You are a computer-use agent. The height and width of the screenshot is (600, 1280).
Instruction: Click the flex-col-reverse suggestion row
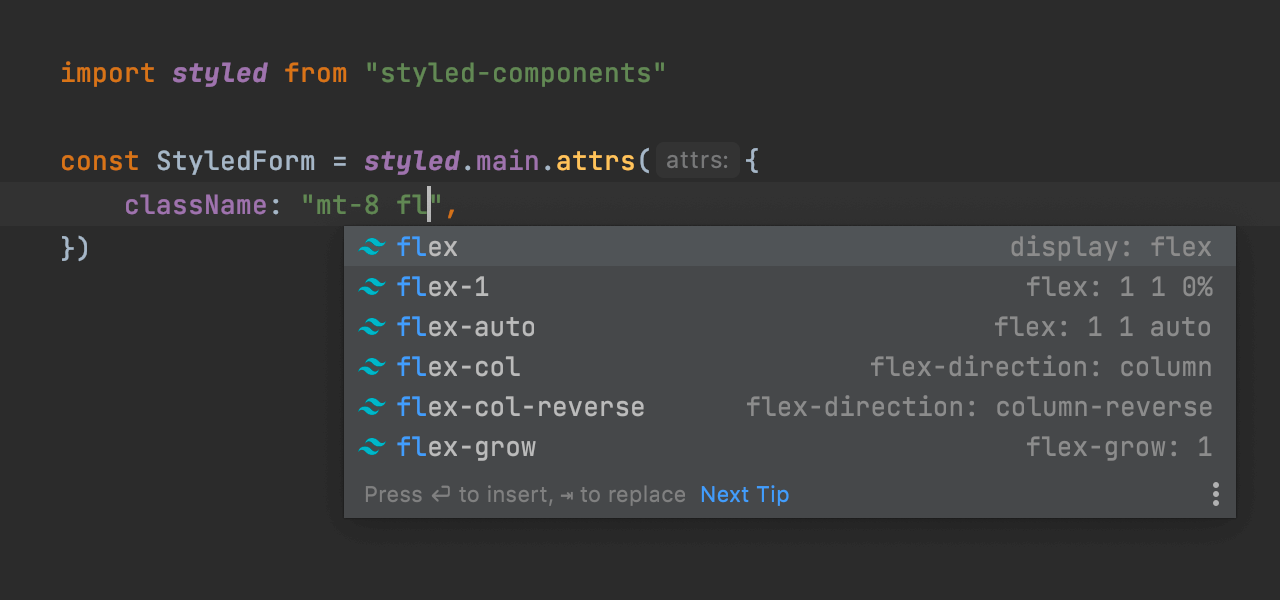[520, 406]
